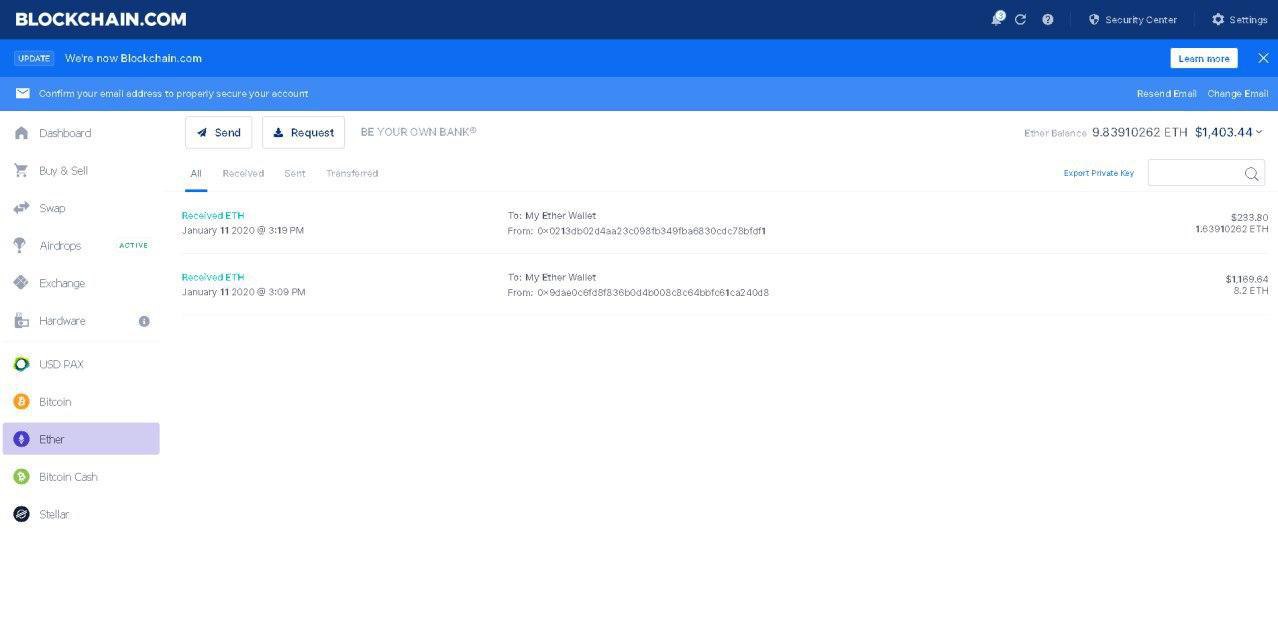1278x624 pixels.
Task: Click the 8.2 ETH amount
Action: pyautogui.click(x=1251, y=290)
